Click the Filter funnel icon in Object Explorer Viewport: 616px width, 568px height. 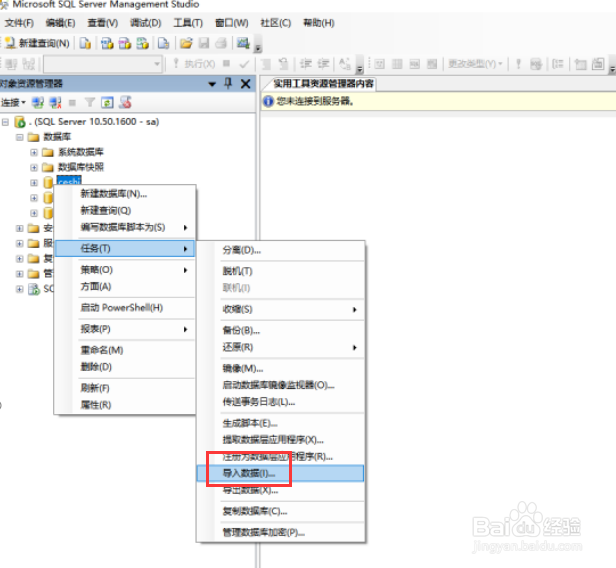click(90, 103)
